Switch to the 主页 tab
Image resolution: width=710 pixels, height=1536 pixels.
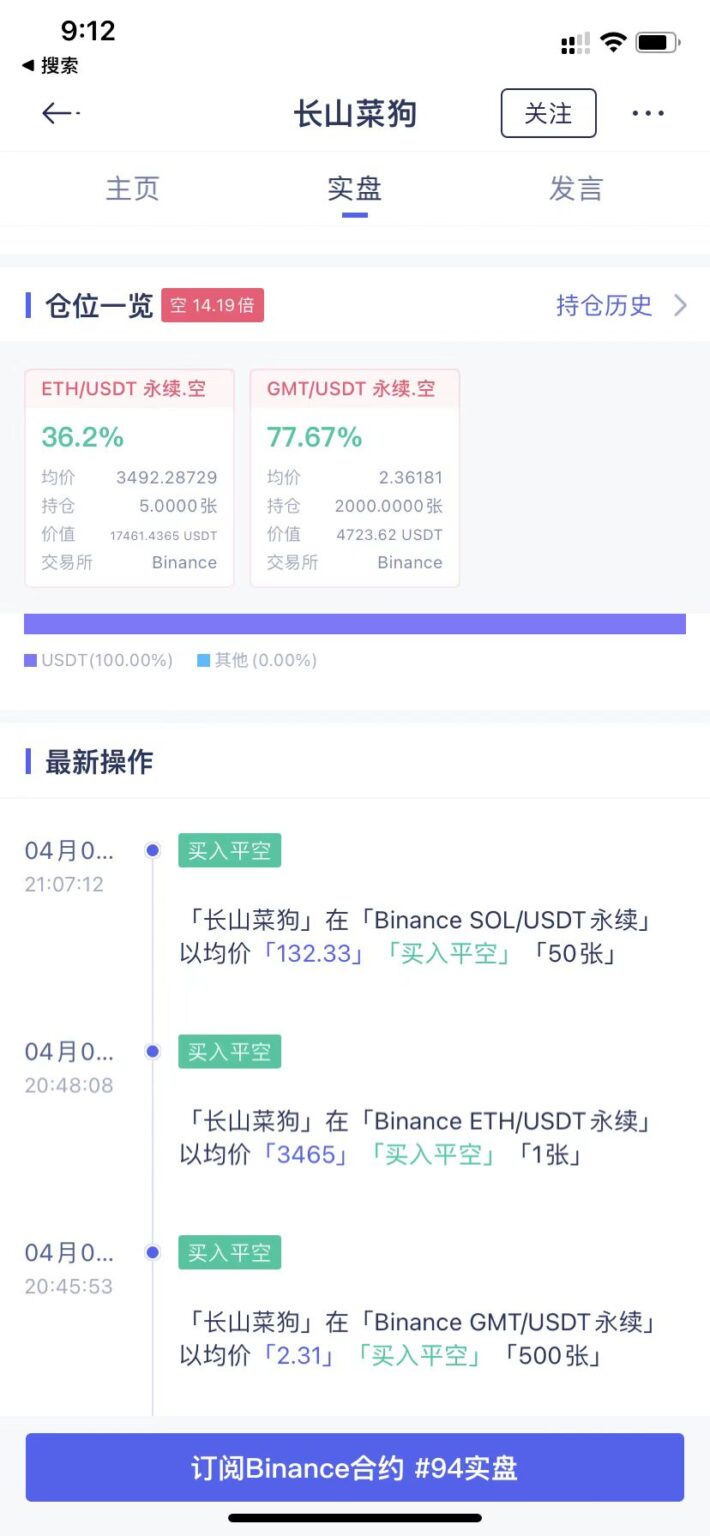click(x=131, y=189)
